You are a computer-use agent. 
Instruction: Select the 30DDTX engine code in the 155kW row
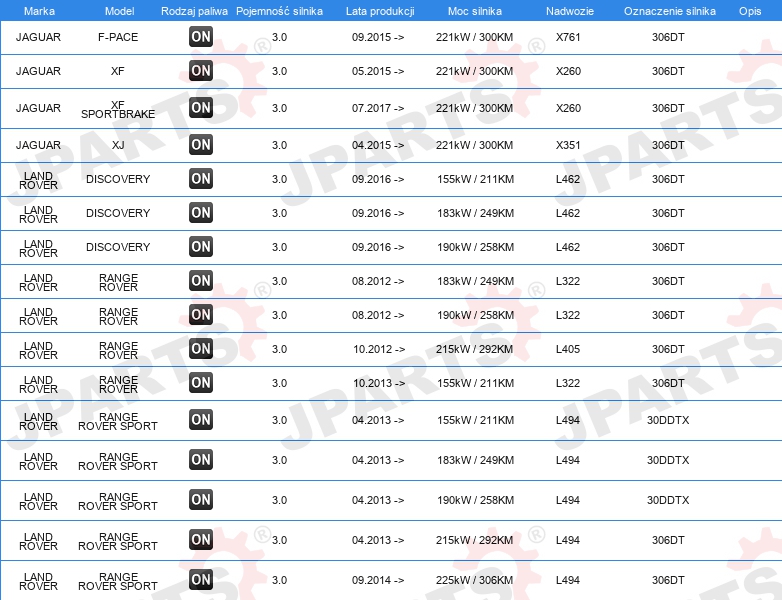(x=668, y=420)
